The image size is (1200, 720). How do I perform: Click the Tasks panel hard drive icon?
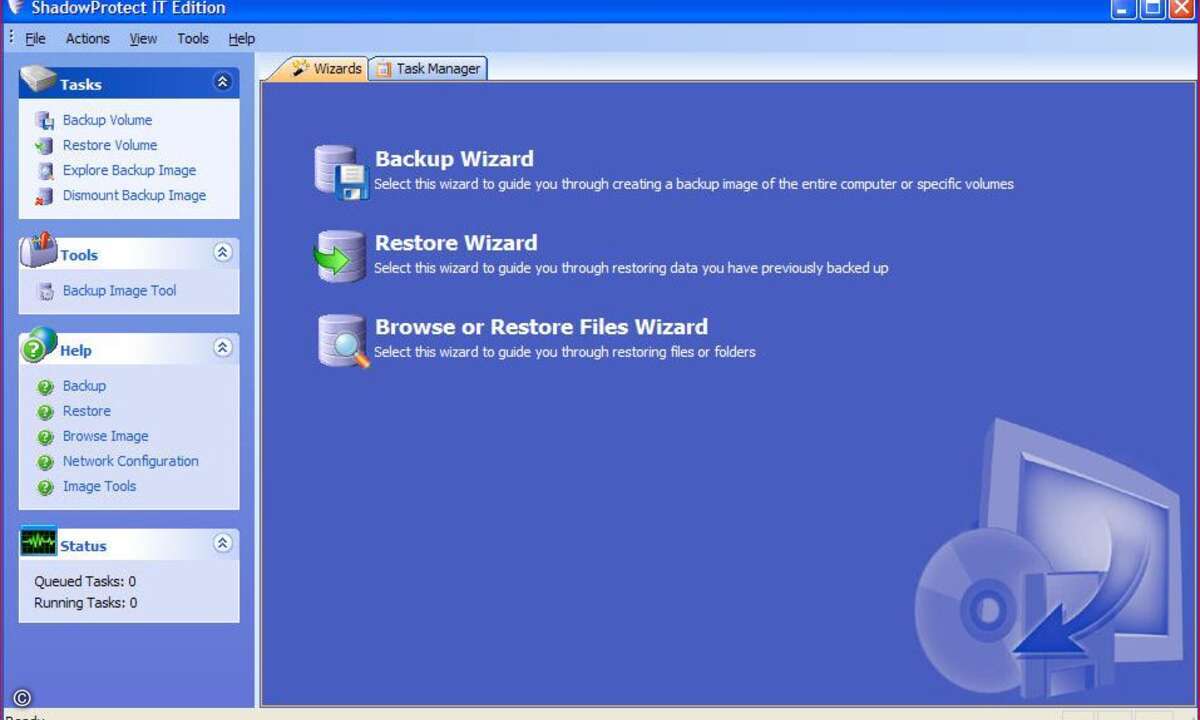pyautogui.click(x=39, y=80)
